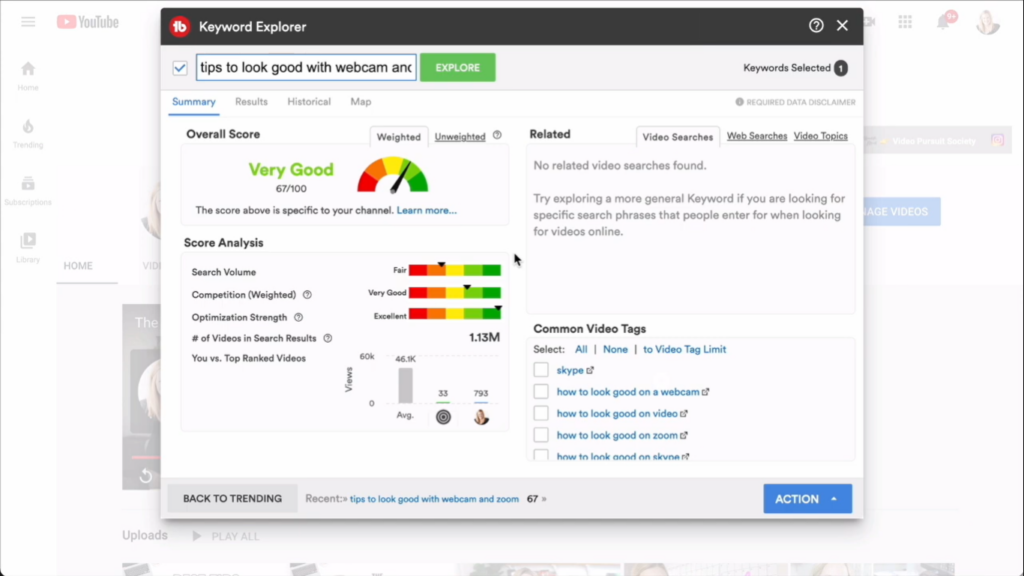Open Library in YouTube sidebar
Screen dimensions: 1024x576
click(28, 248)
